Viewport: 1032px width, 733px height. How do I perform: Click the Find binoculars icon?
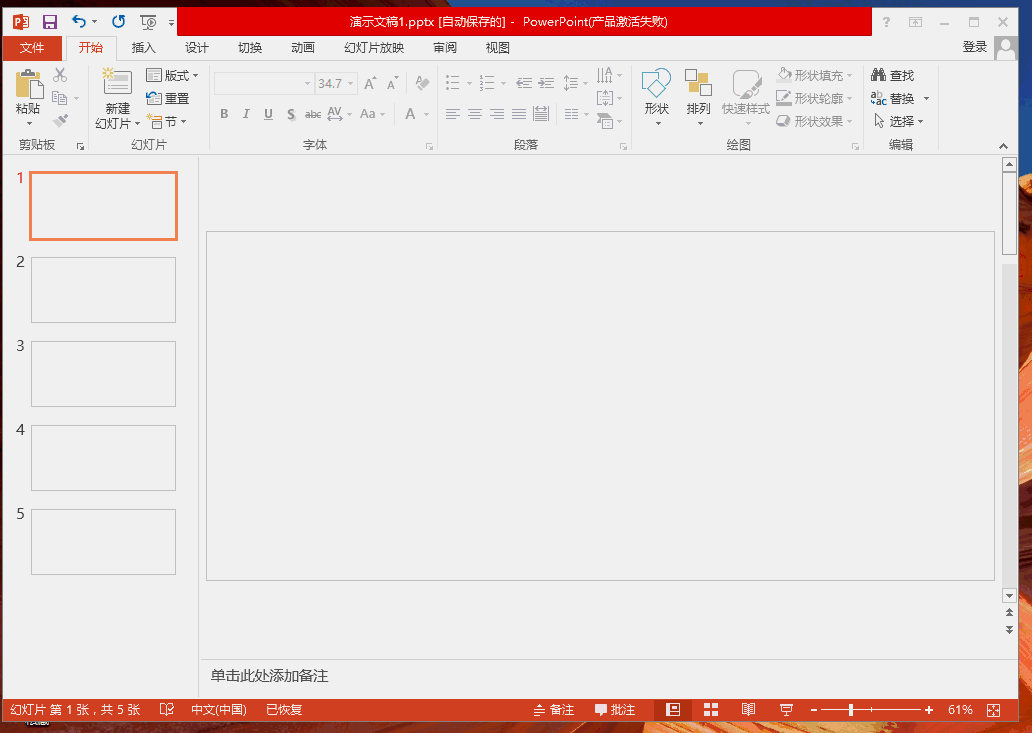(879, 76)
